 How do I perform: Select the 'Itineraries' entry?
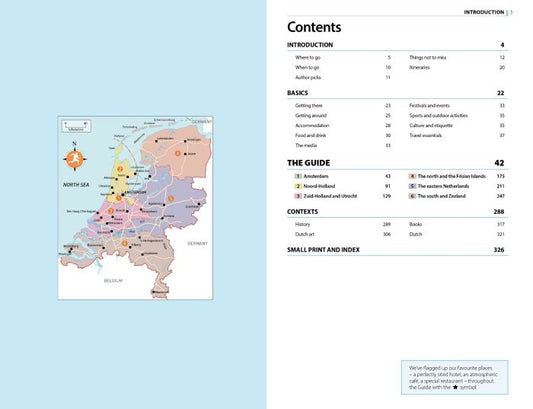[419, 67]
